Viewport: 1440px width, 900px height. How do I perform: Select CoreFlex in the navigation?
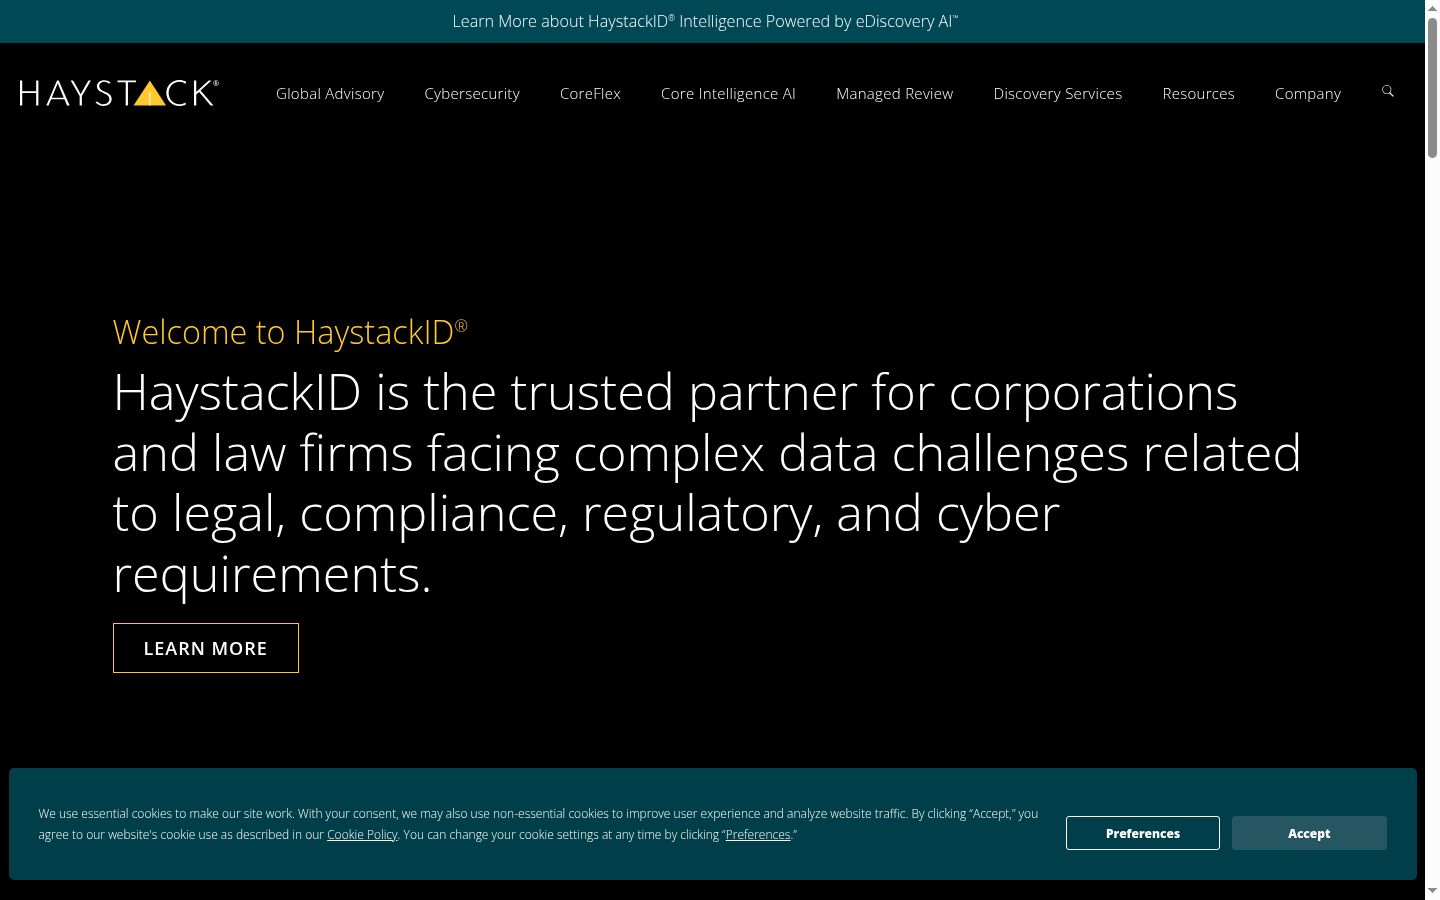pos(590,93)
